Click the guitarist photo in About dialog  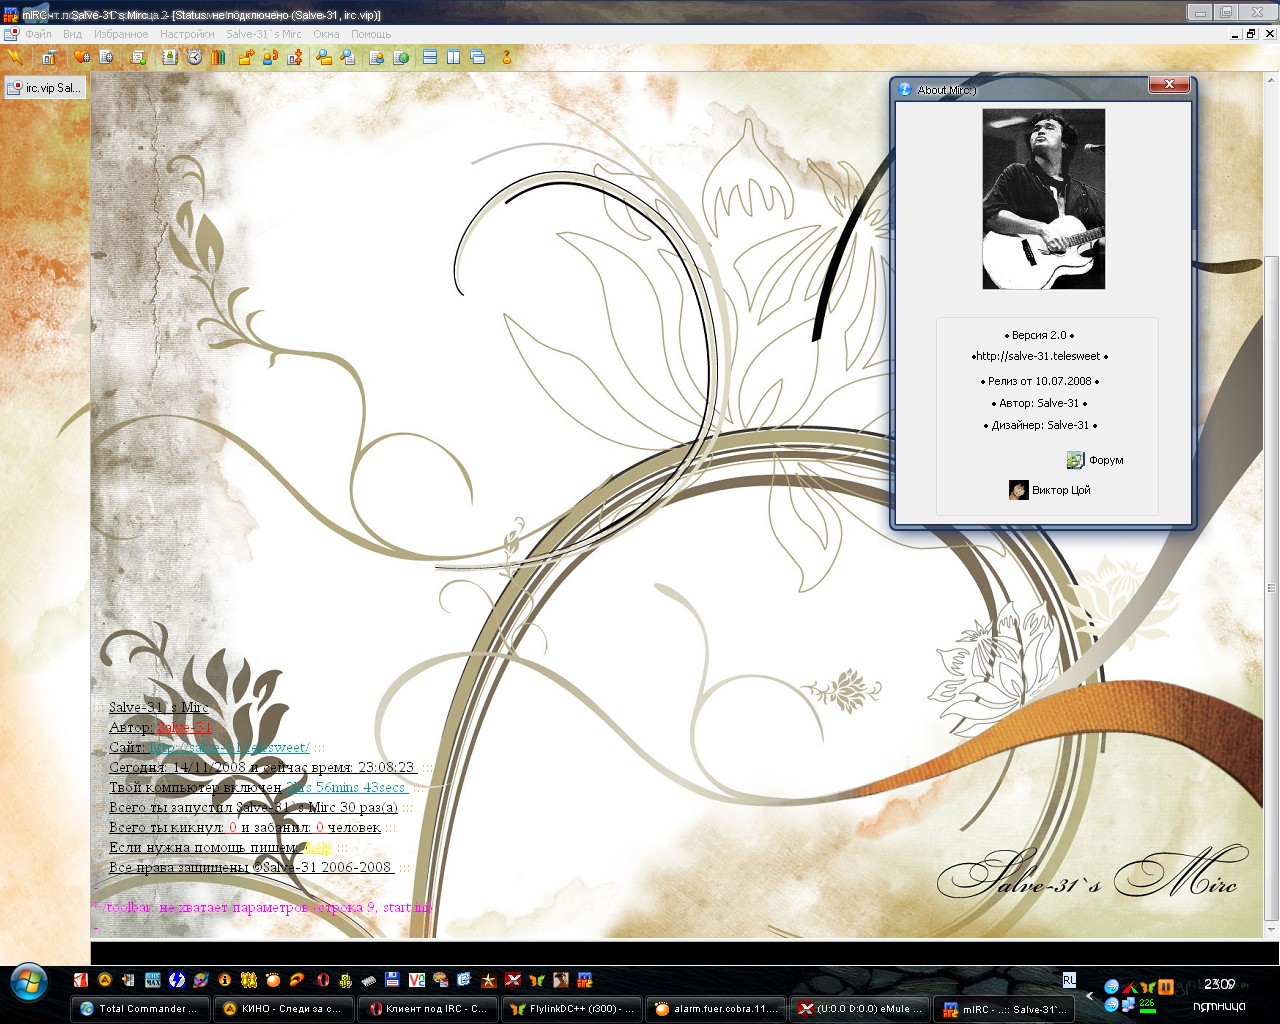[x=1043, y=199]
